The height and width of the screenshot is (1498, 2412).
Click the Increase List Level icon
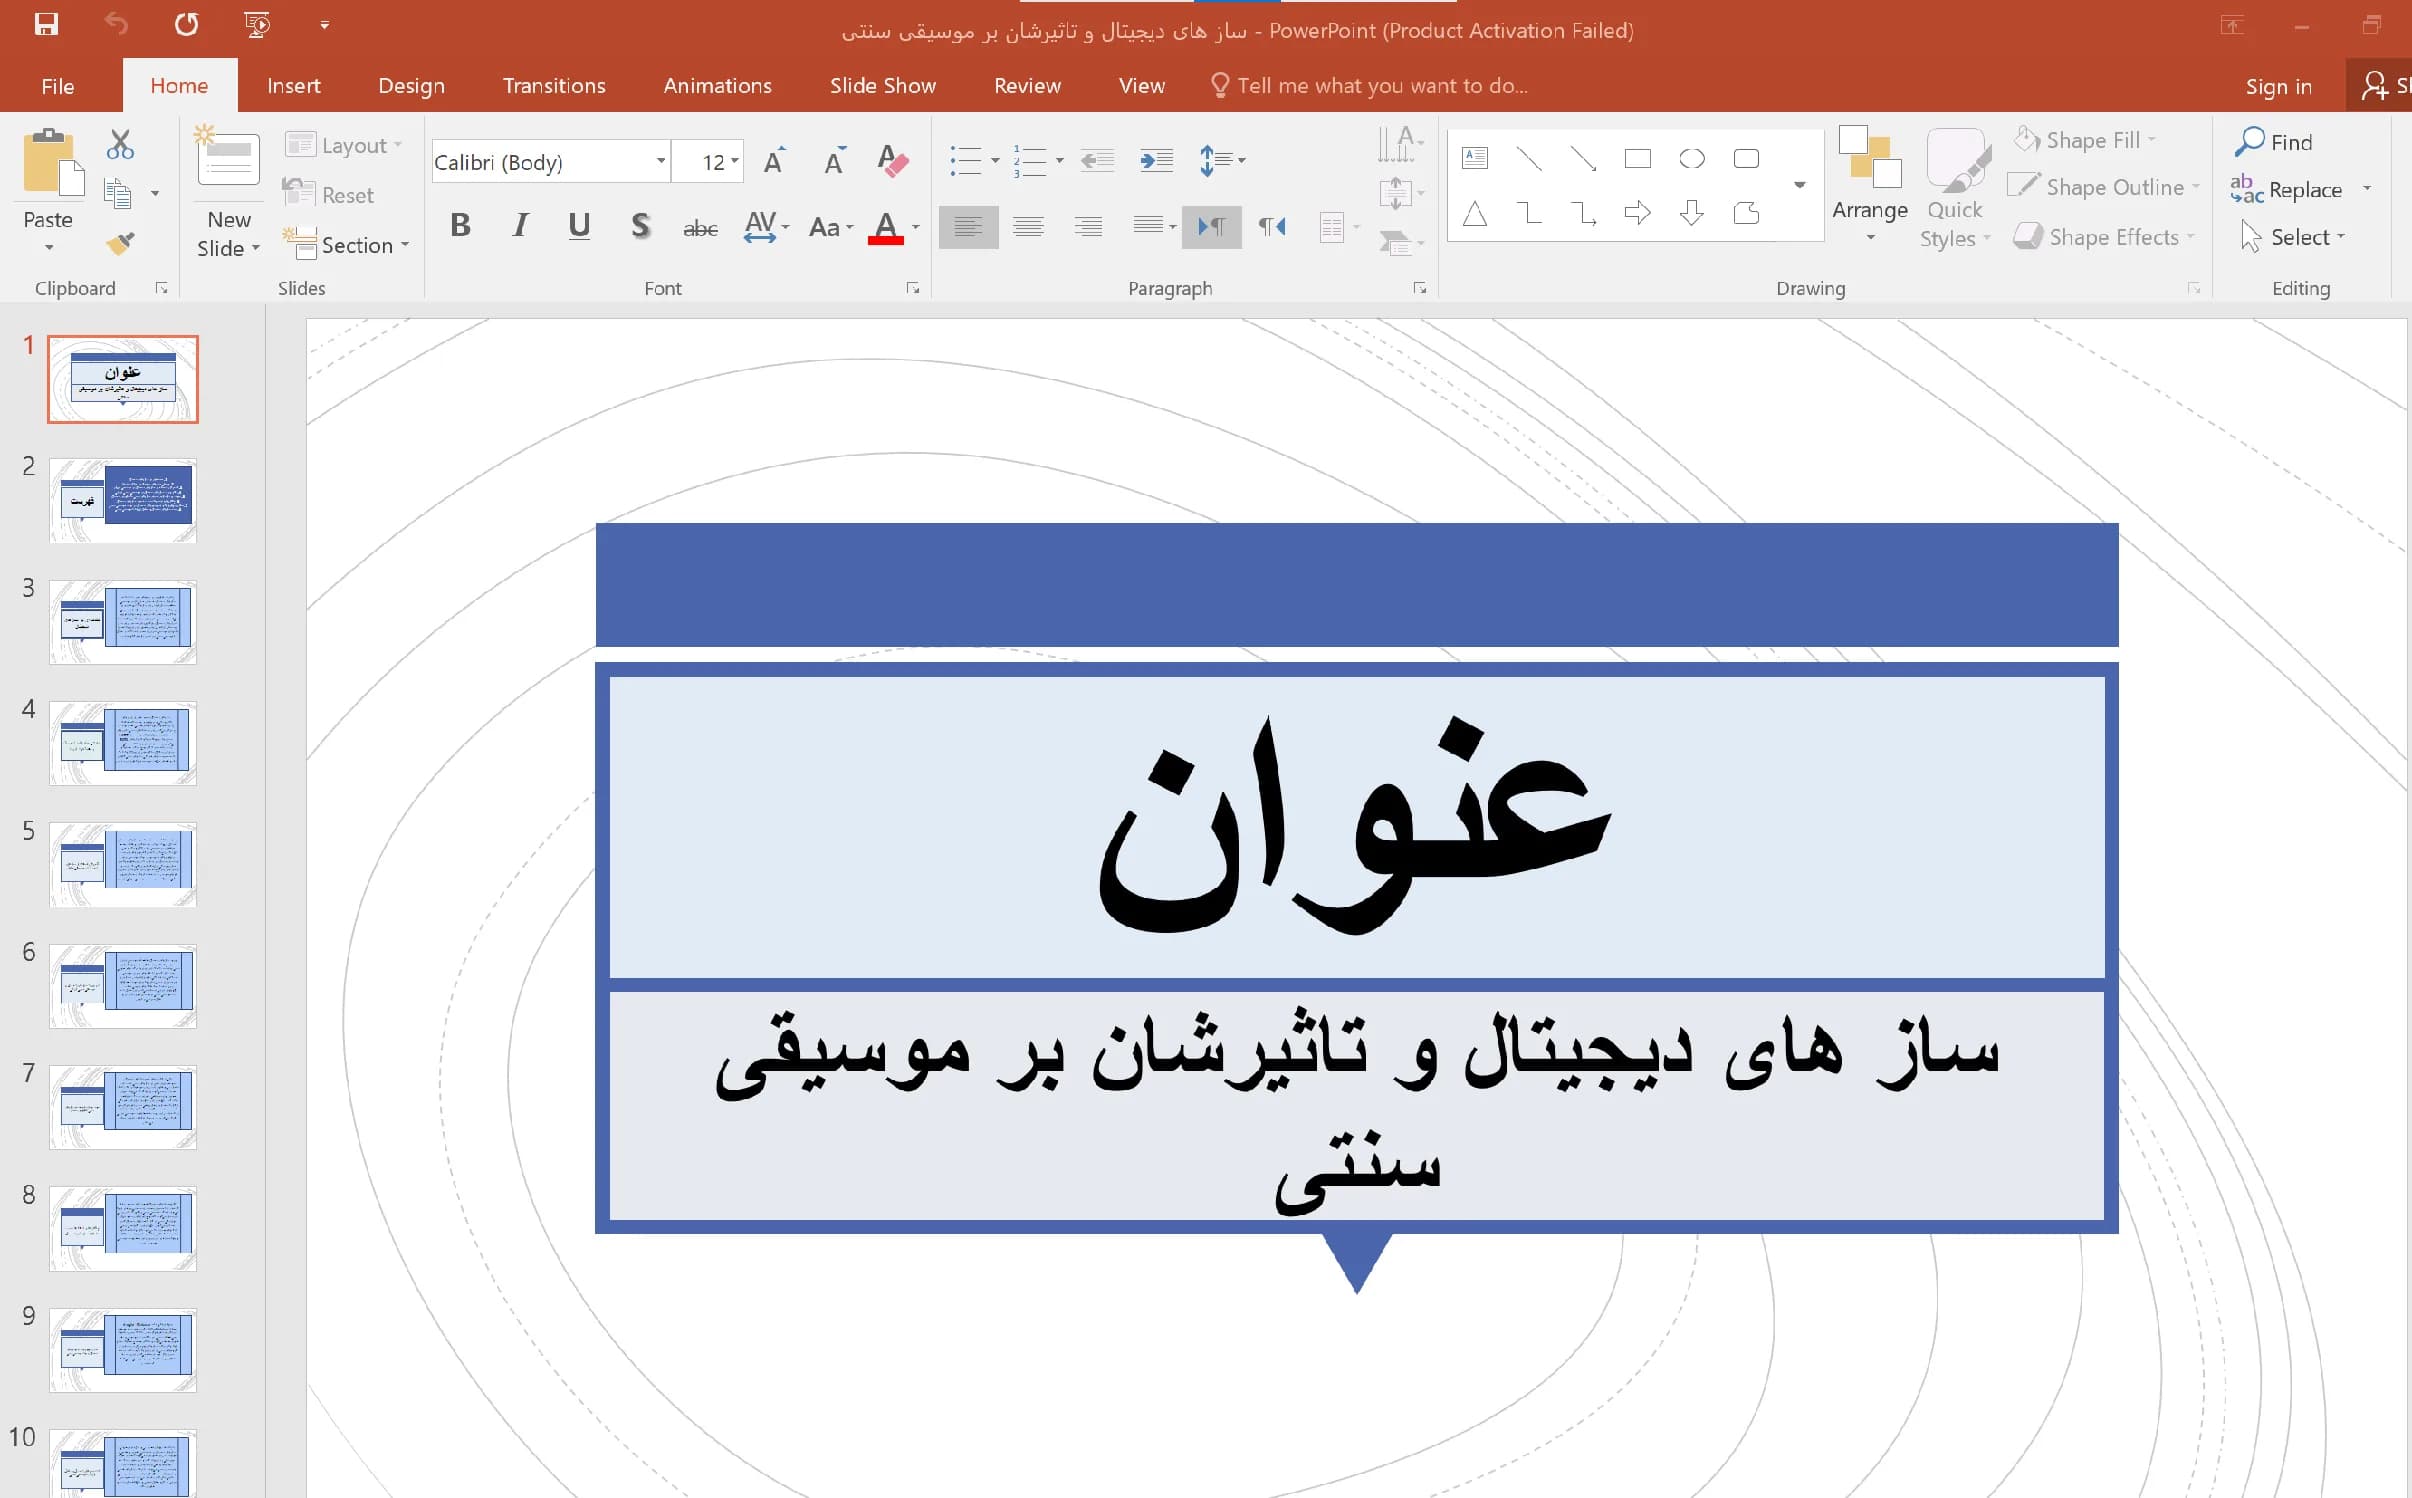point(1156,160)
